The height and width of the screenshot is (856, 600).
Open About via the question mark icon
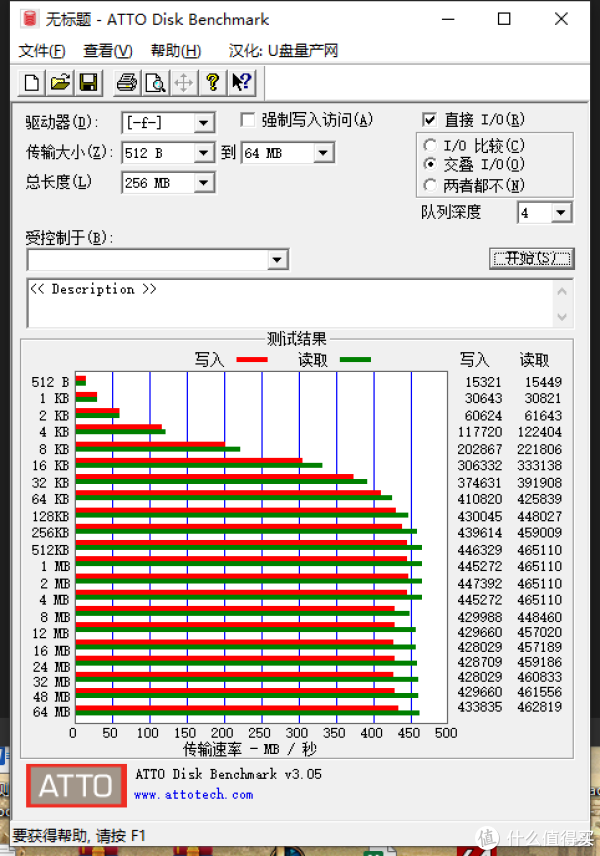212,83
